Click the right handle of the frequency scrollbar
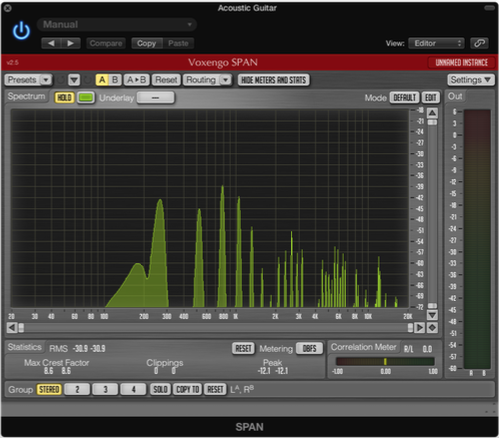 [410, 328]
